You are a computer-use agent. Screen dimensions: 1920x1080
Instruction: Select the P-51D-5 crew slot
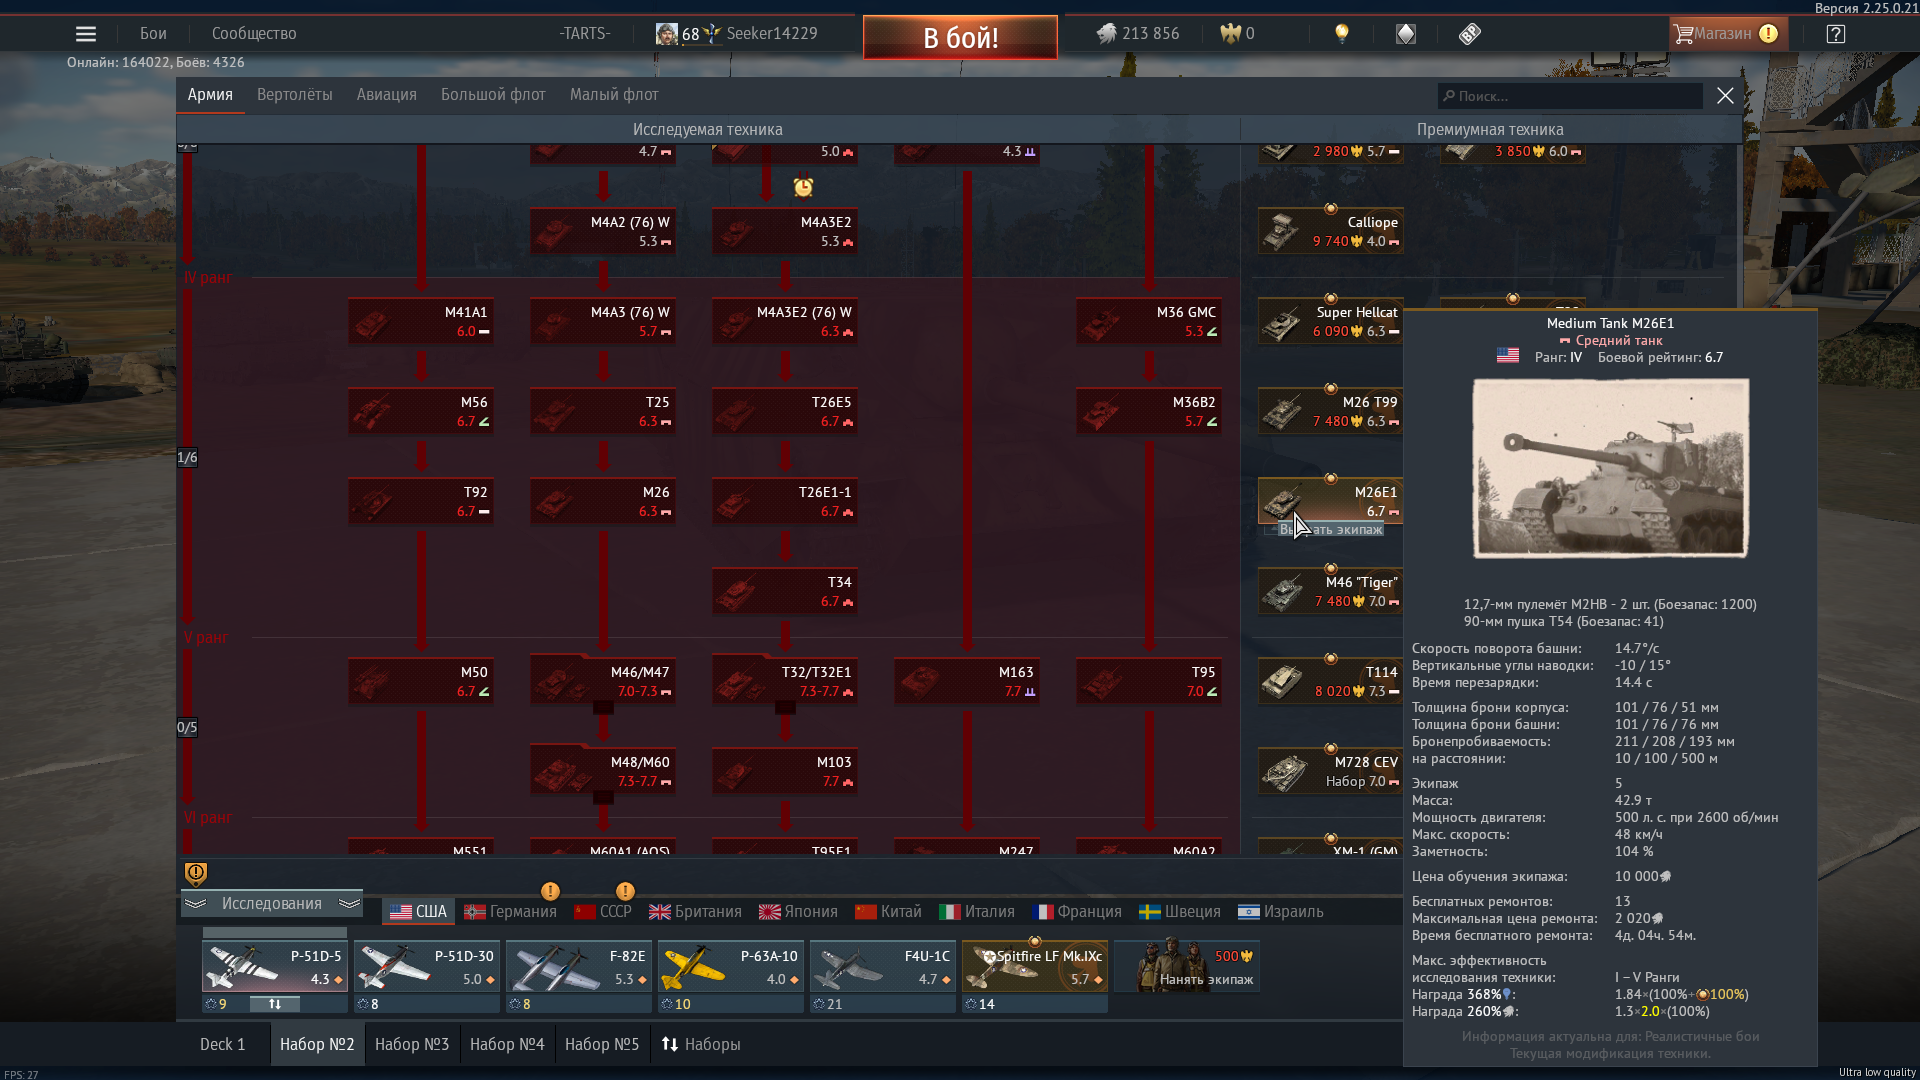tap(275, 967)
